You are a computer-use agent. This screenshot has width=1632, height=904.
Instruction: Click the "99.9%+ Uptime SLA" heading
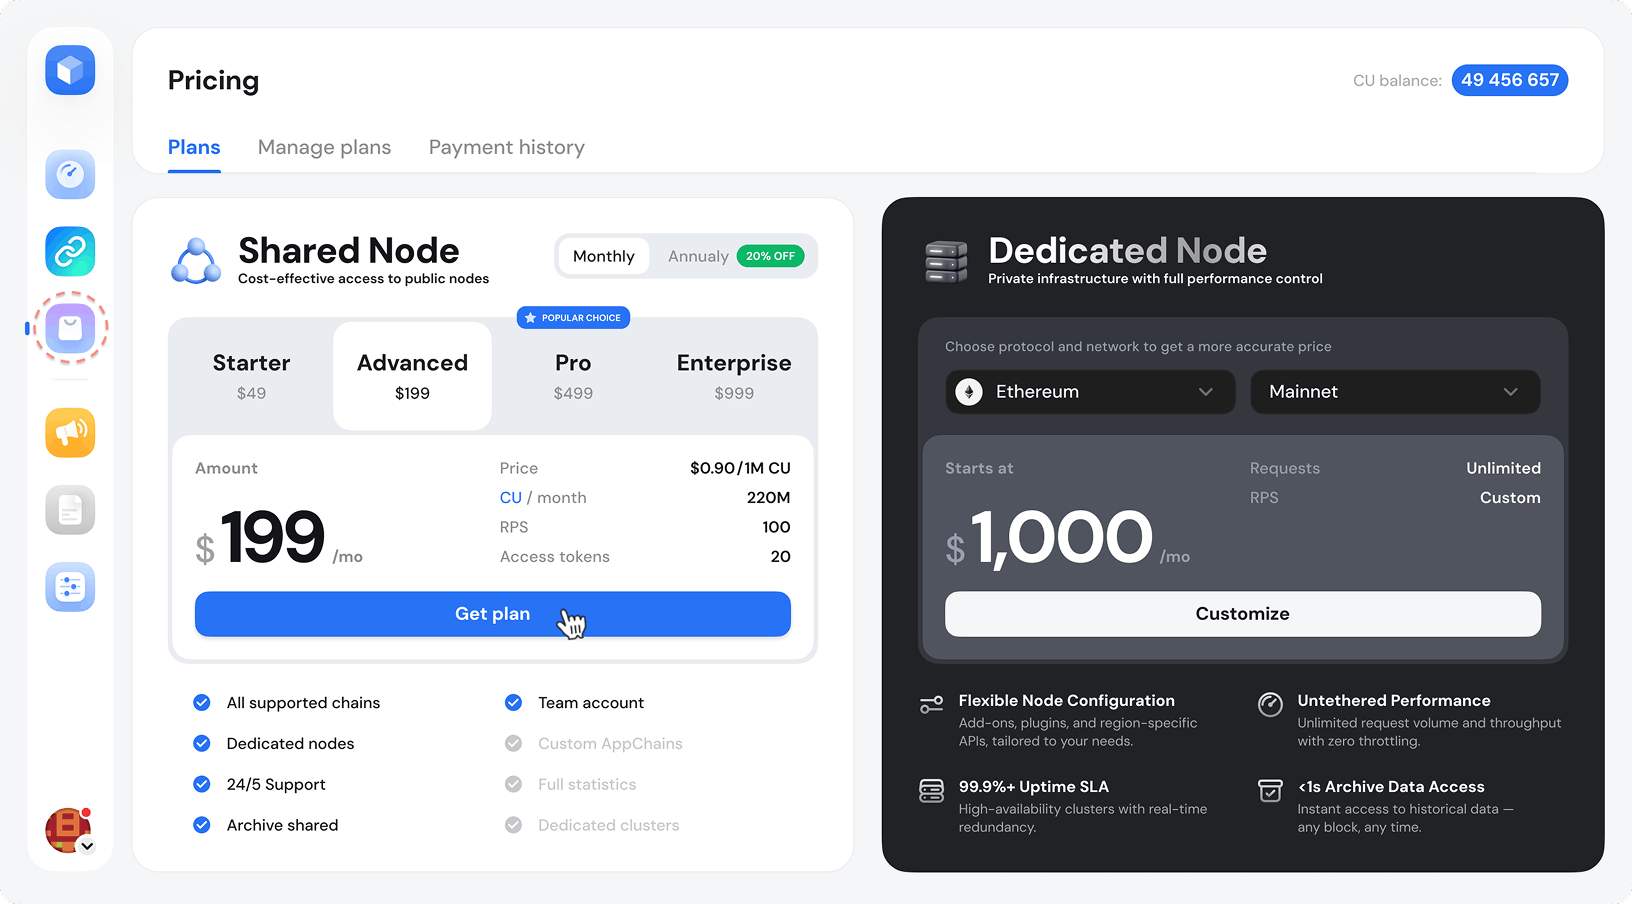tap(1034, 787)
